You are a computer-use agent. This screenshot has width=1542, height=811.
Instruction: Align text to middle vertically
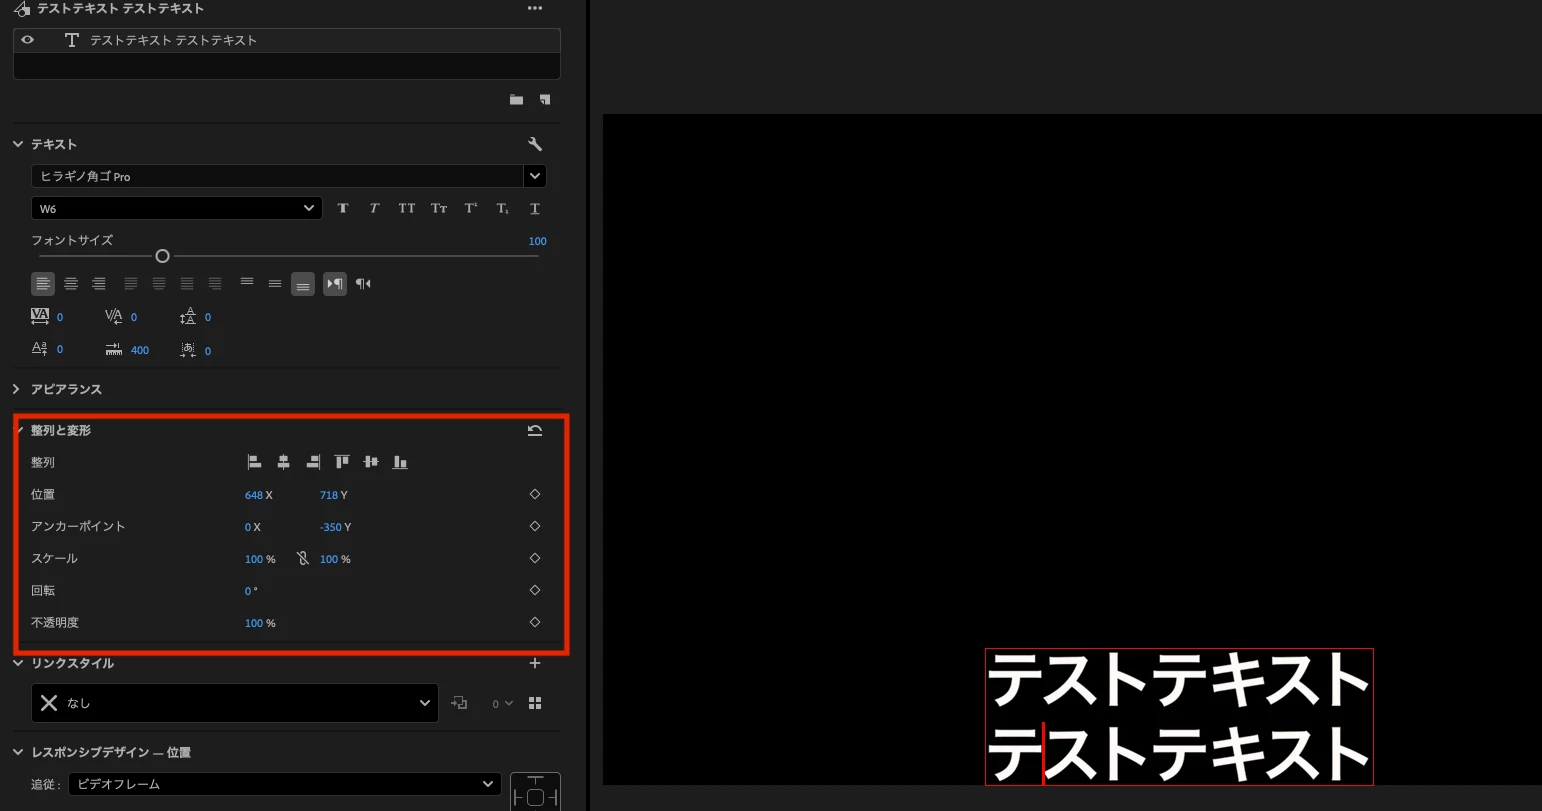click(x=275, y=284)
